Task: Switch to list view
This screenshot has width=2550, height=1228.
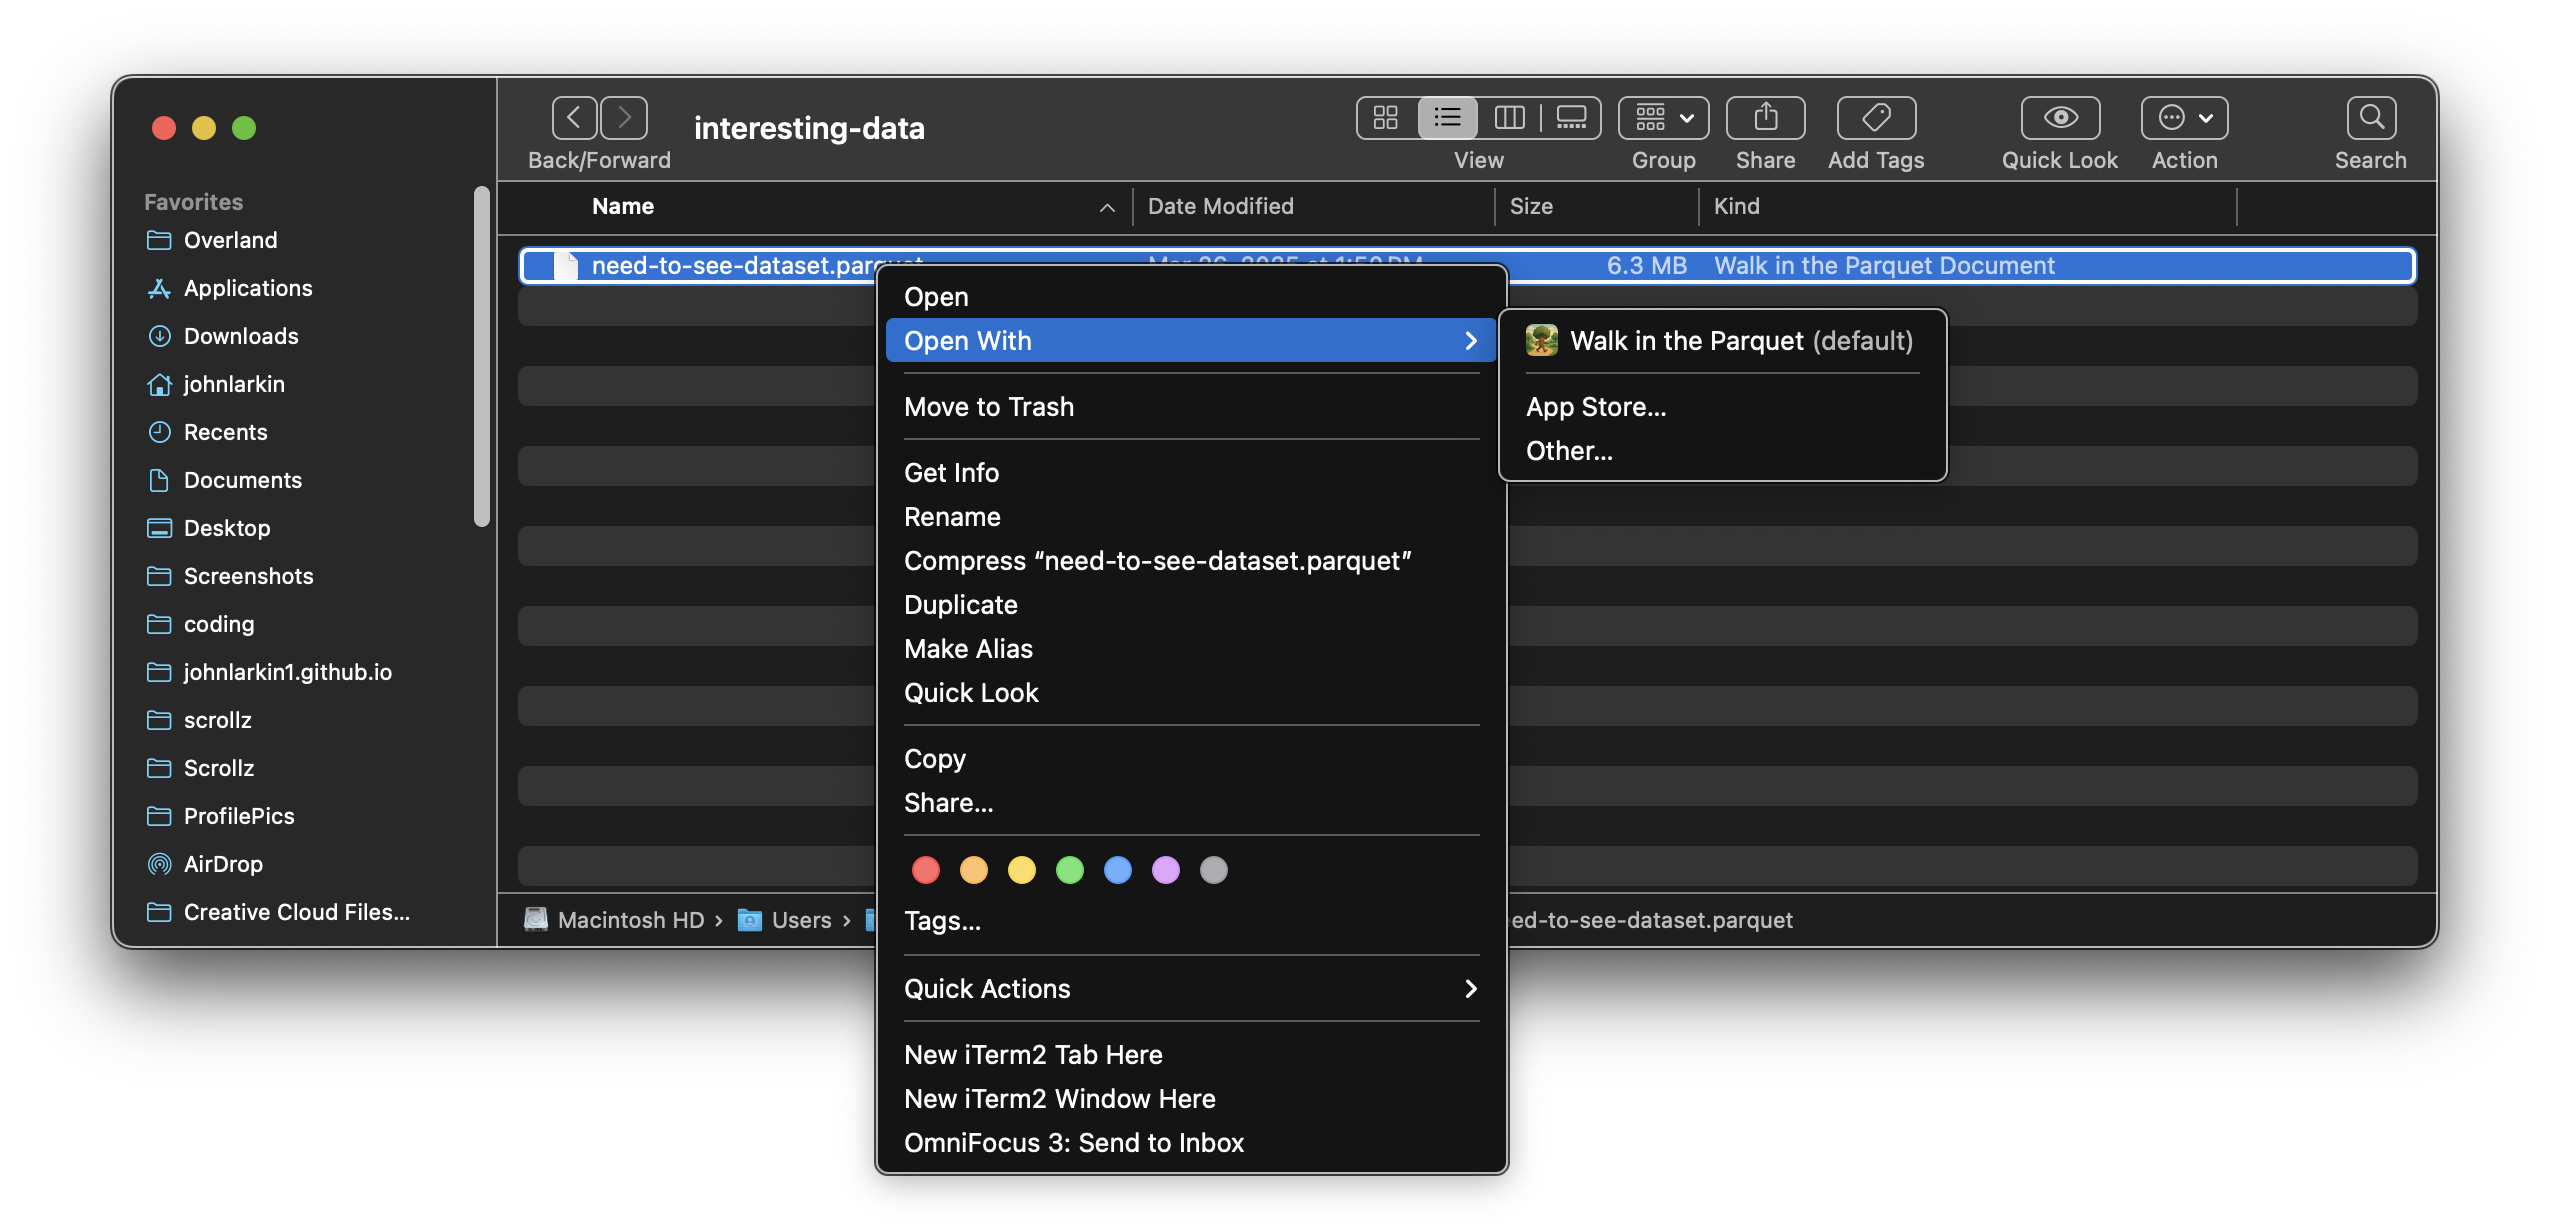Action: (x=1447, y=118)
